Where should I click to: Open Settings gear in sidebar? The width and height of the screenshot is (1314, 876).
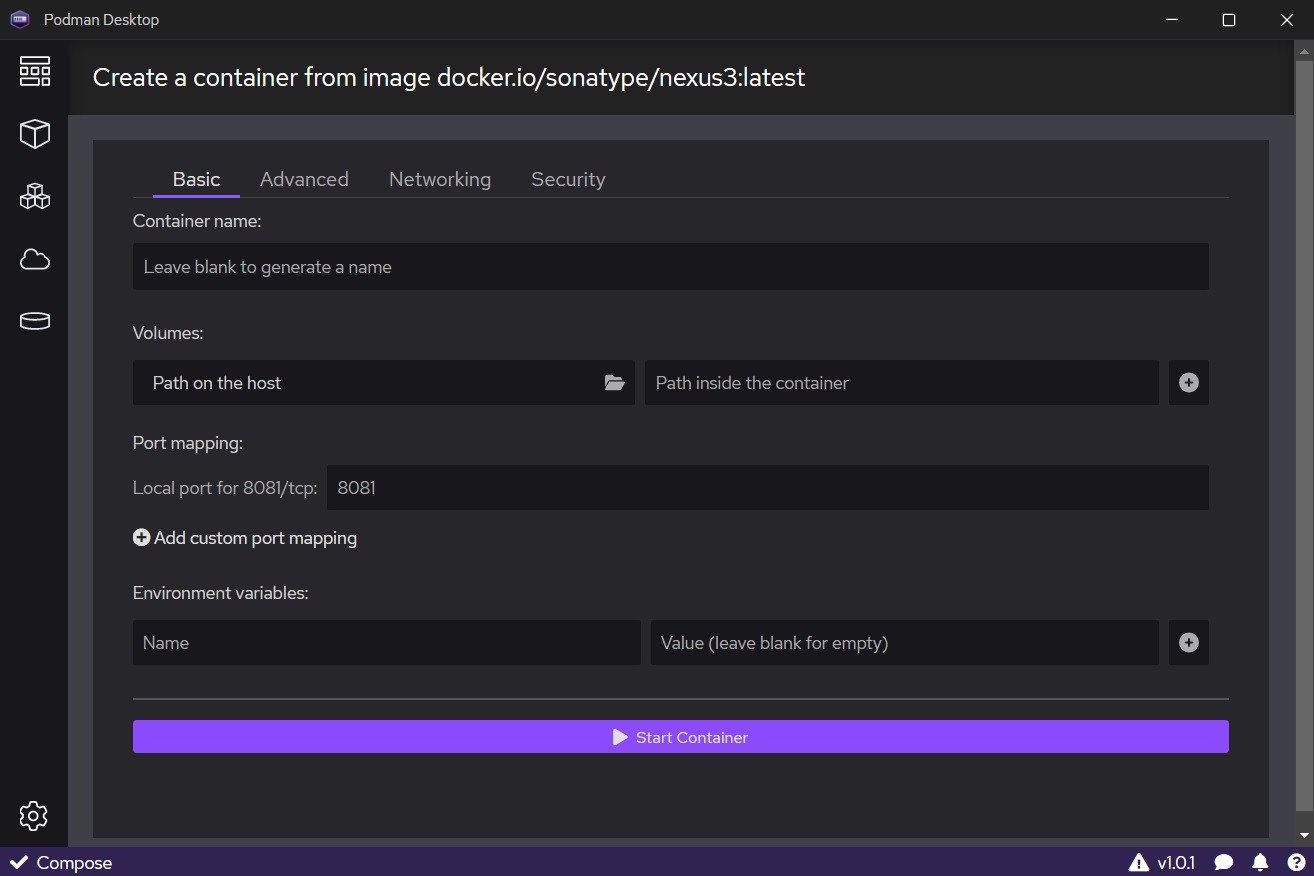coord(34,816)
